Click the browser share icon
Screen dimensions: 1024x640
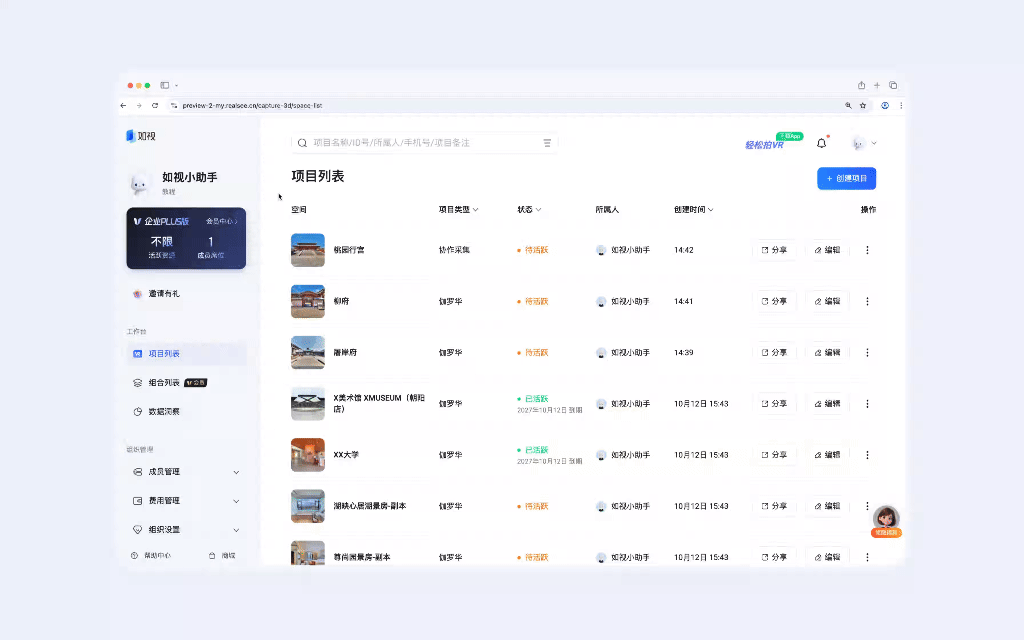click(x=861, y=85)
